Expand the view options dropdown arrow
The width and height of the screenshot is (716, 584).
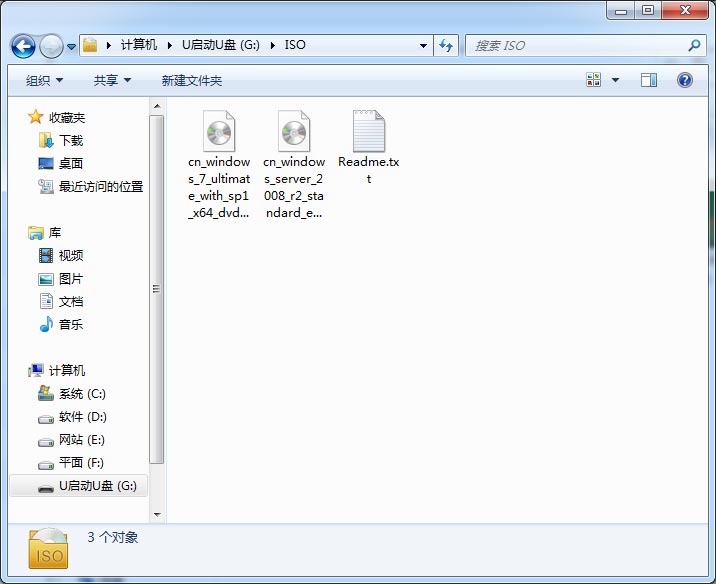(x=615, y=80)
